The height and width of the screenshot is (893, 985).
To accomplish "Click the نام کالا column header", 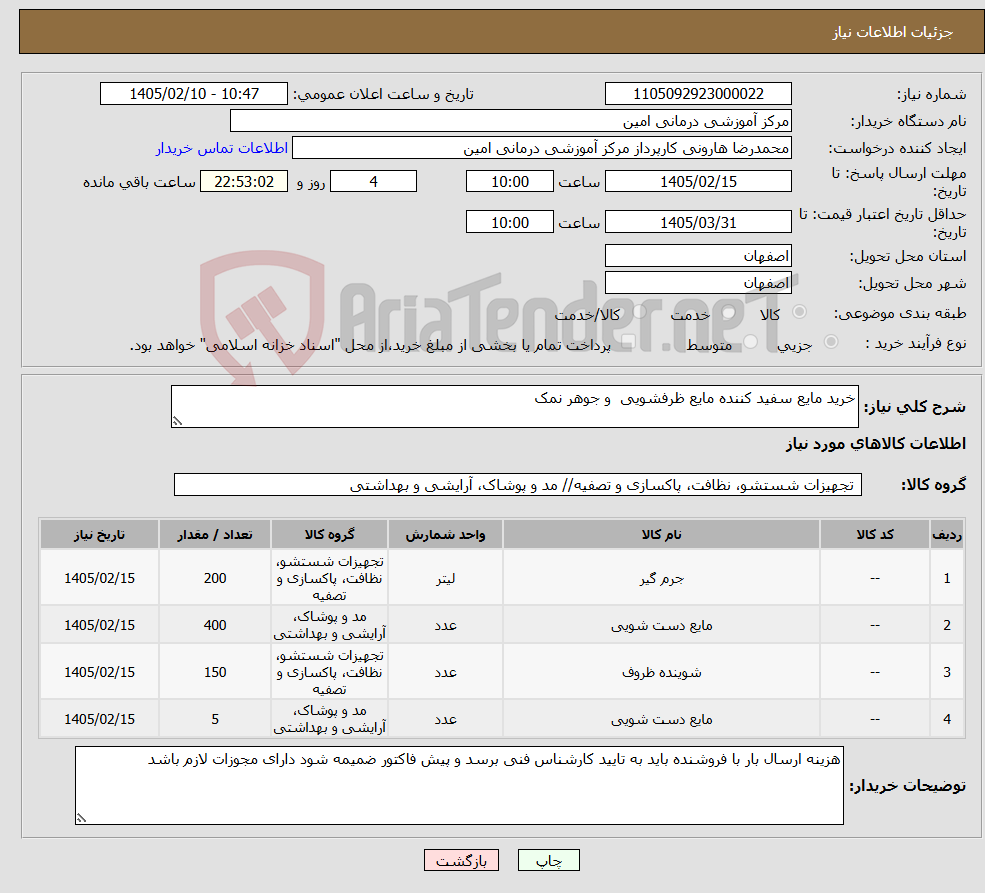I will point(661,534).
